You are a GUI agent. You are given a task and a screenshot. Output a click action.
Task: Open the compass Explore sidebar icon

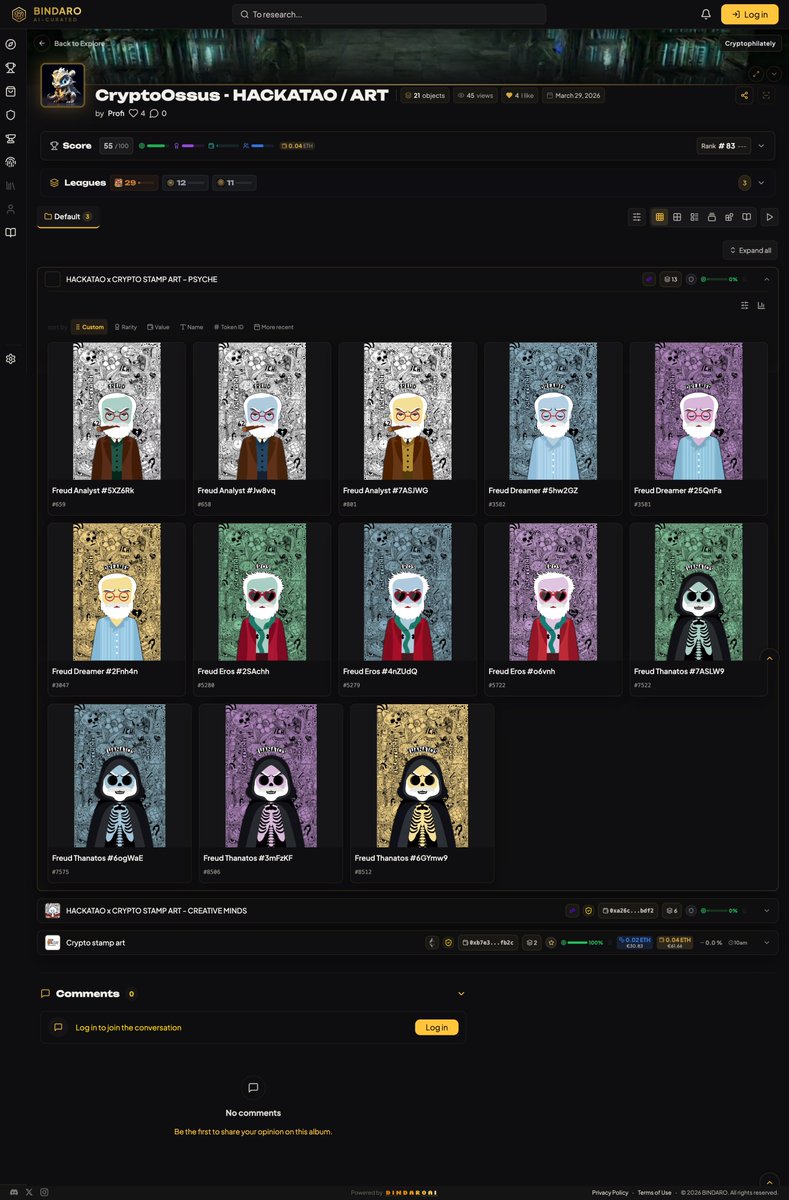point(11,44)
